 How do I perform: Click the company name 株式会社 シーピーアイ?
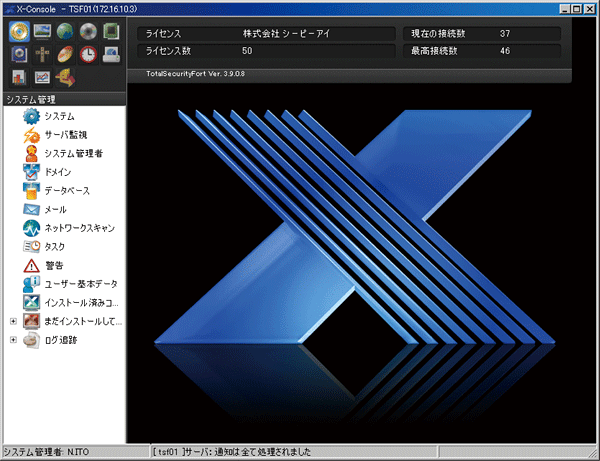coord(286,34)
